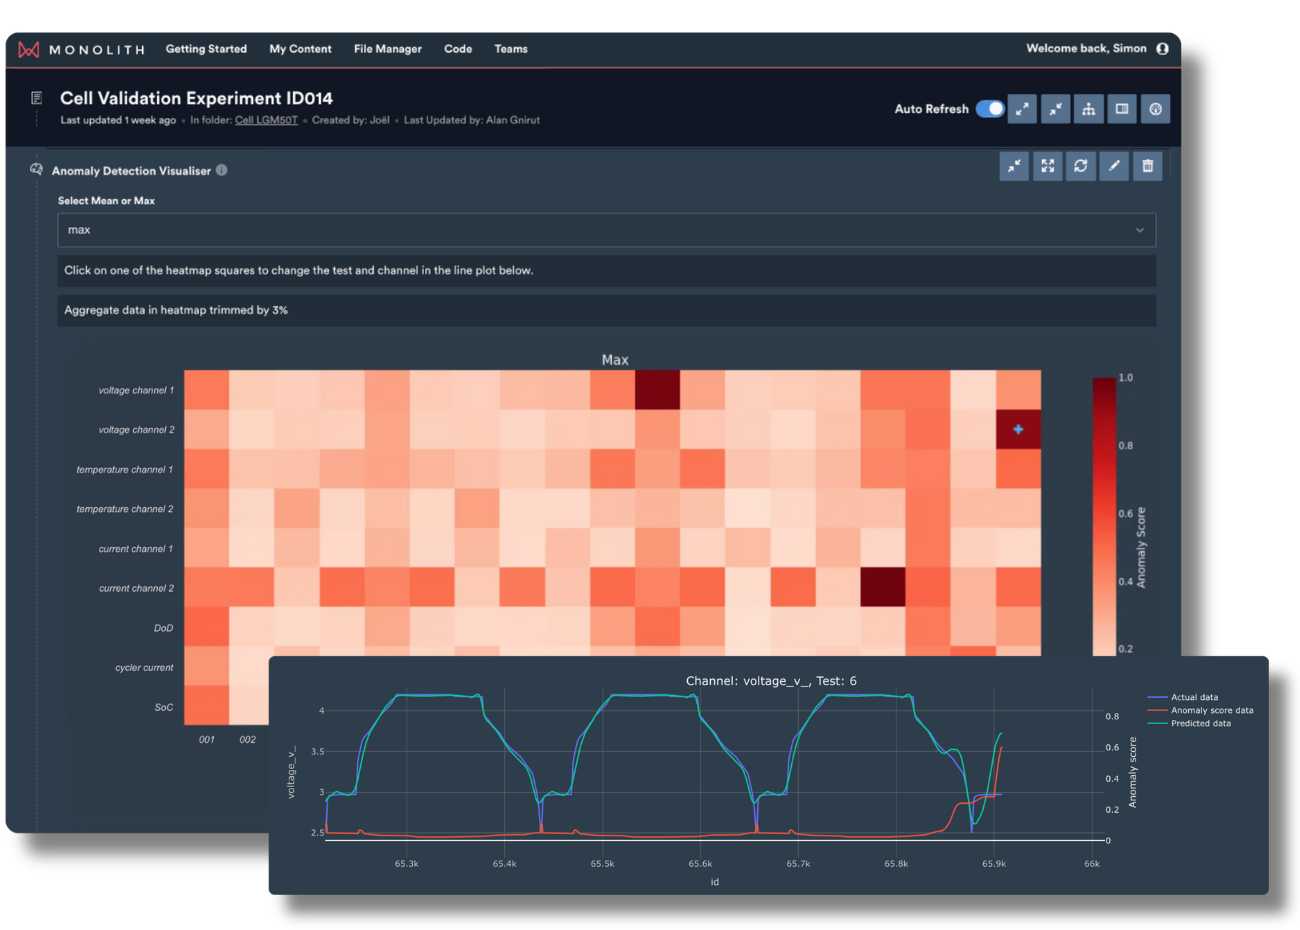Screen dimensions: 1300x930
Task: Collapse all steps using the header compress arrows
Action: click(x=1055, y=109)
